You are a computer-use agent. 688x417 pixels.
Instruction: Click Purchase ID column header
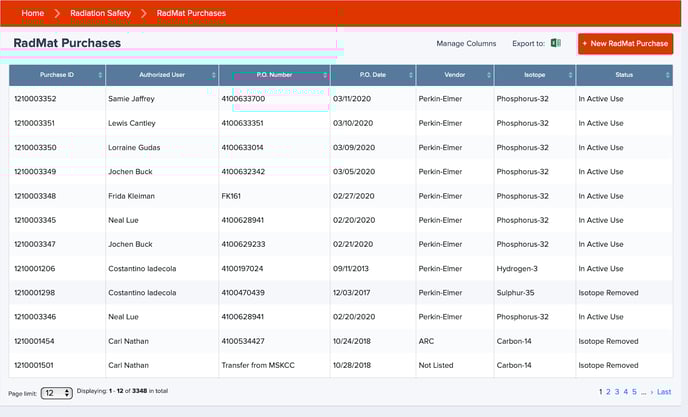[x=57, y=75]
